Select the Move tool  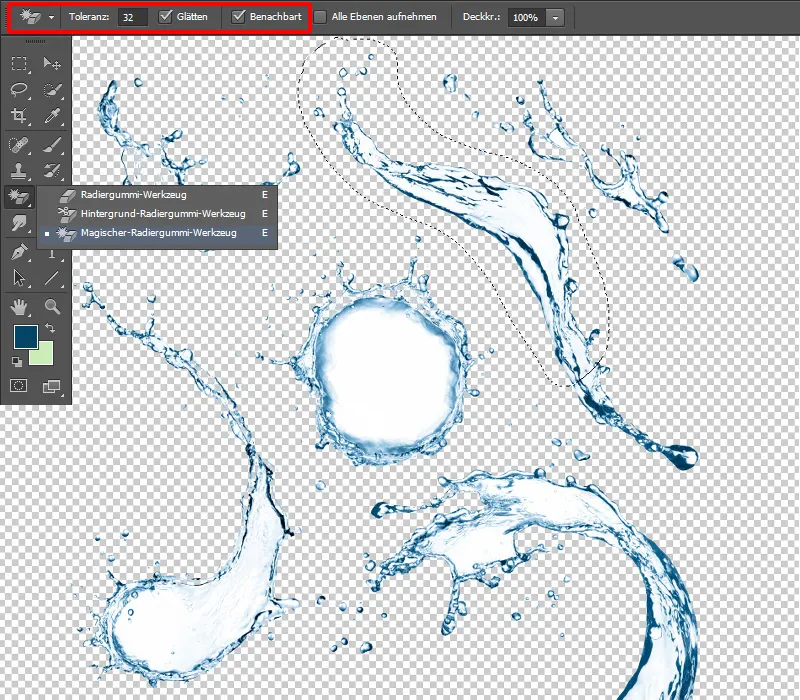(52, 63)
